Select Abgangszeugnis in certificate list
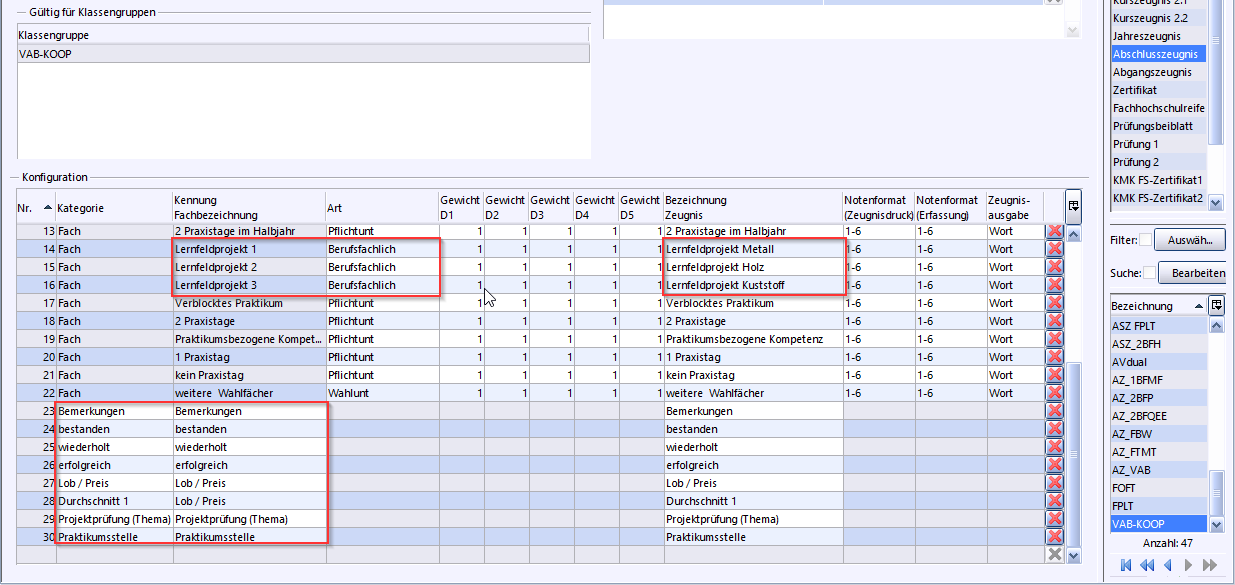Screen dimensions: 1235x585 point(1152,72)
